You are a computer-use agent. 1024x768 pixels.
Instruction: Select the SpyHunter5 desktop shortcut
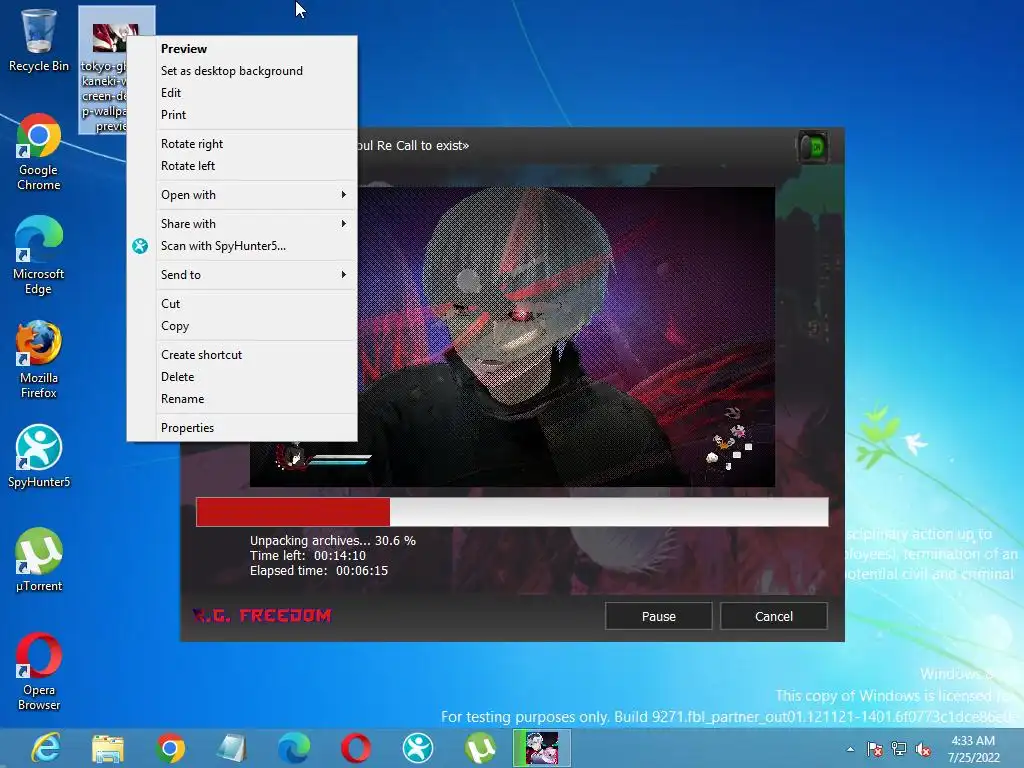pyautogui.click(x=39, y=456)
